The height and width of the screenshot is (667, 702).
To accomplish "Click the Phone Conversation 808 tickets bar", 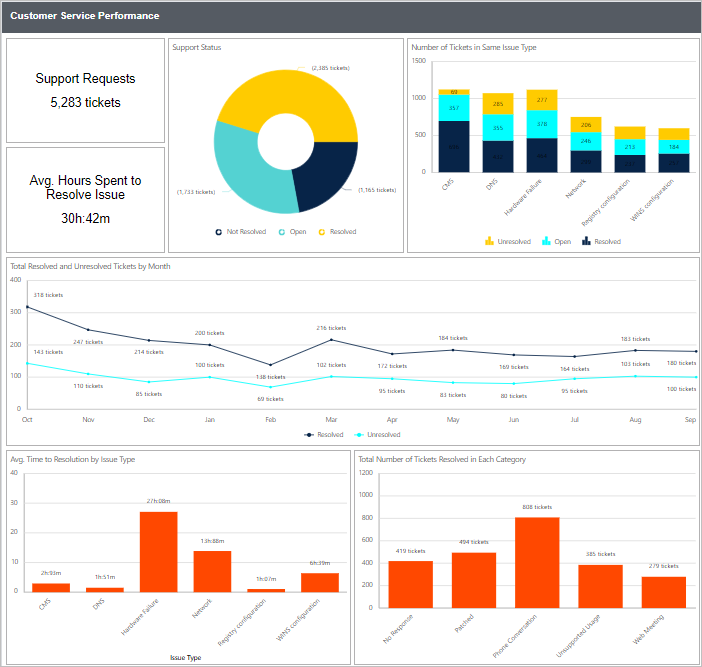I will 537,563.
